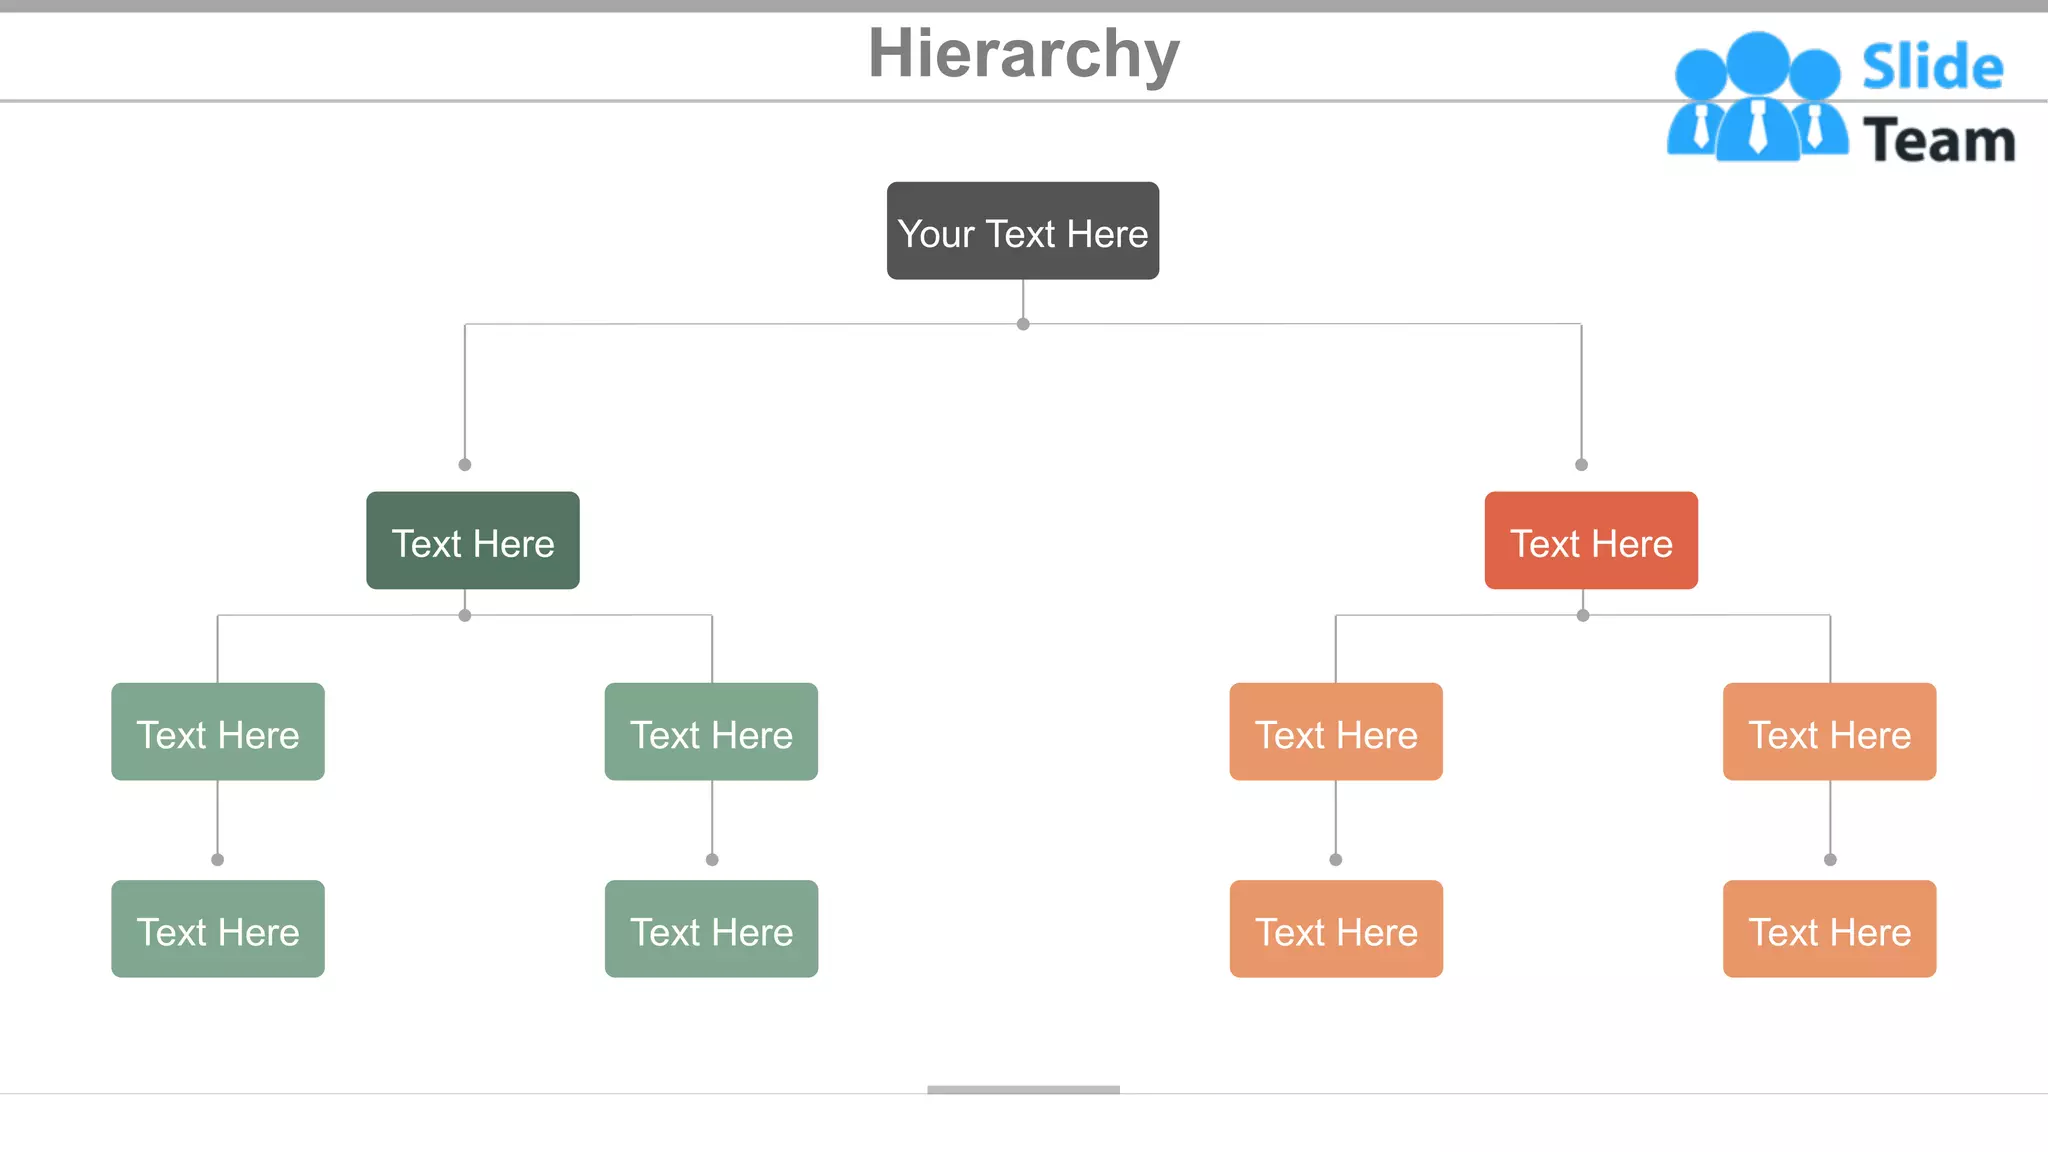Click the dark green "Text Here" box
This screenshot has height=1152, width=2048.
pos(473,541)
